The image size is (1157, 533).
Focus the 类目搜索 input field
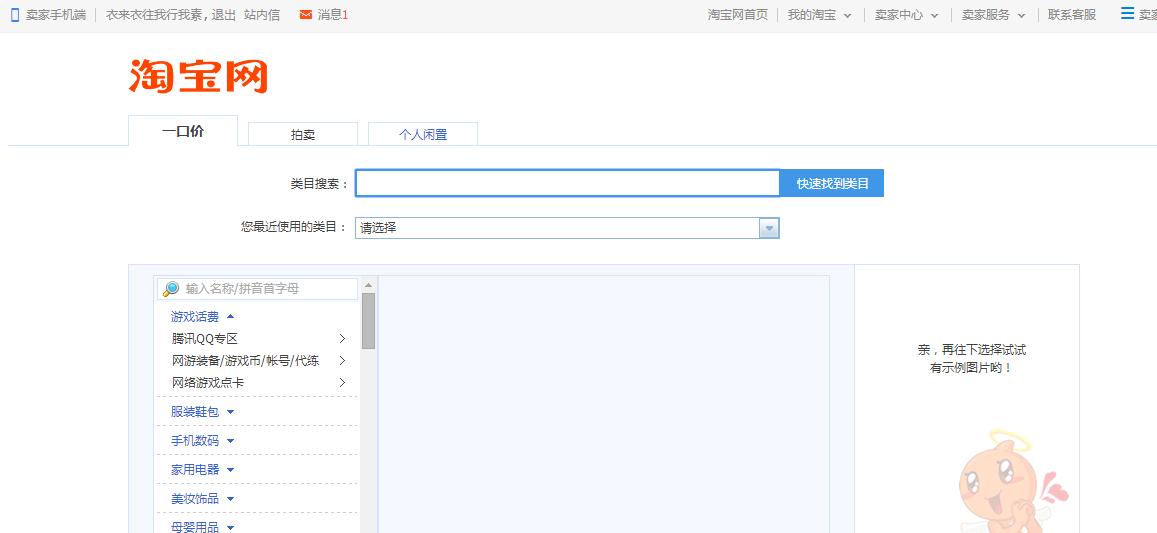[x=567, y=184]
